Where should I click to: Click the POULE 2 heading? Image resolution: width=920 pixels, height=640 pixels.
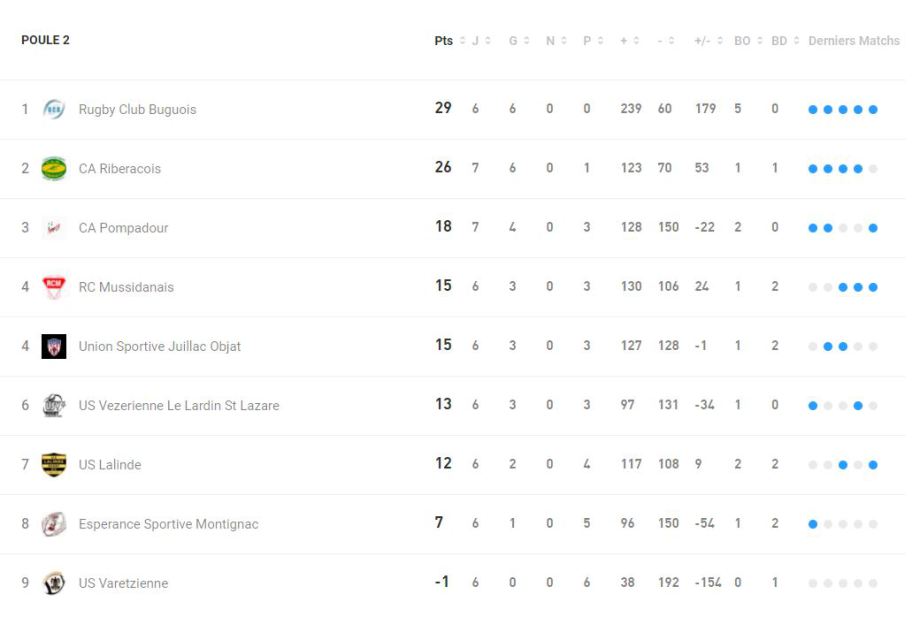pos(45,40)
